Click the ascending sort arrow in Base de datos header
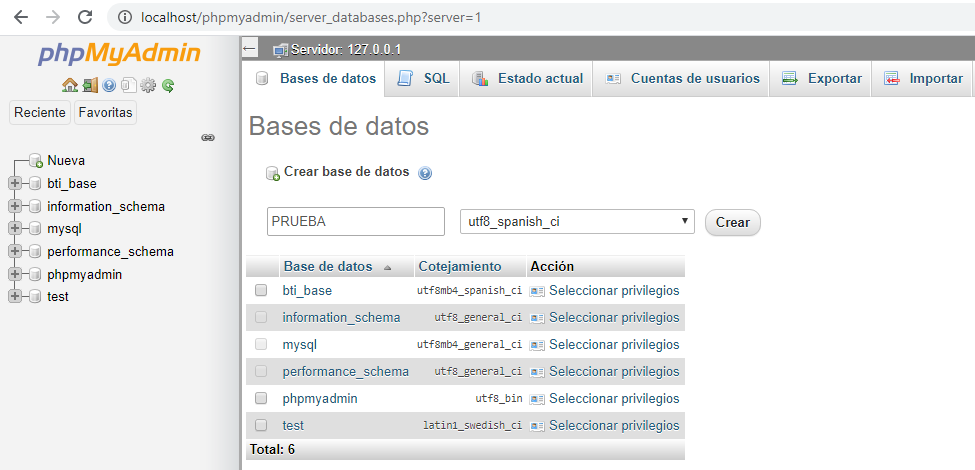The image size is (975, 470). 387,268
